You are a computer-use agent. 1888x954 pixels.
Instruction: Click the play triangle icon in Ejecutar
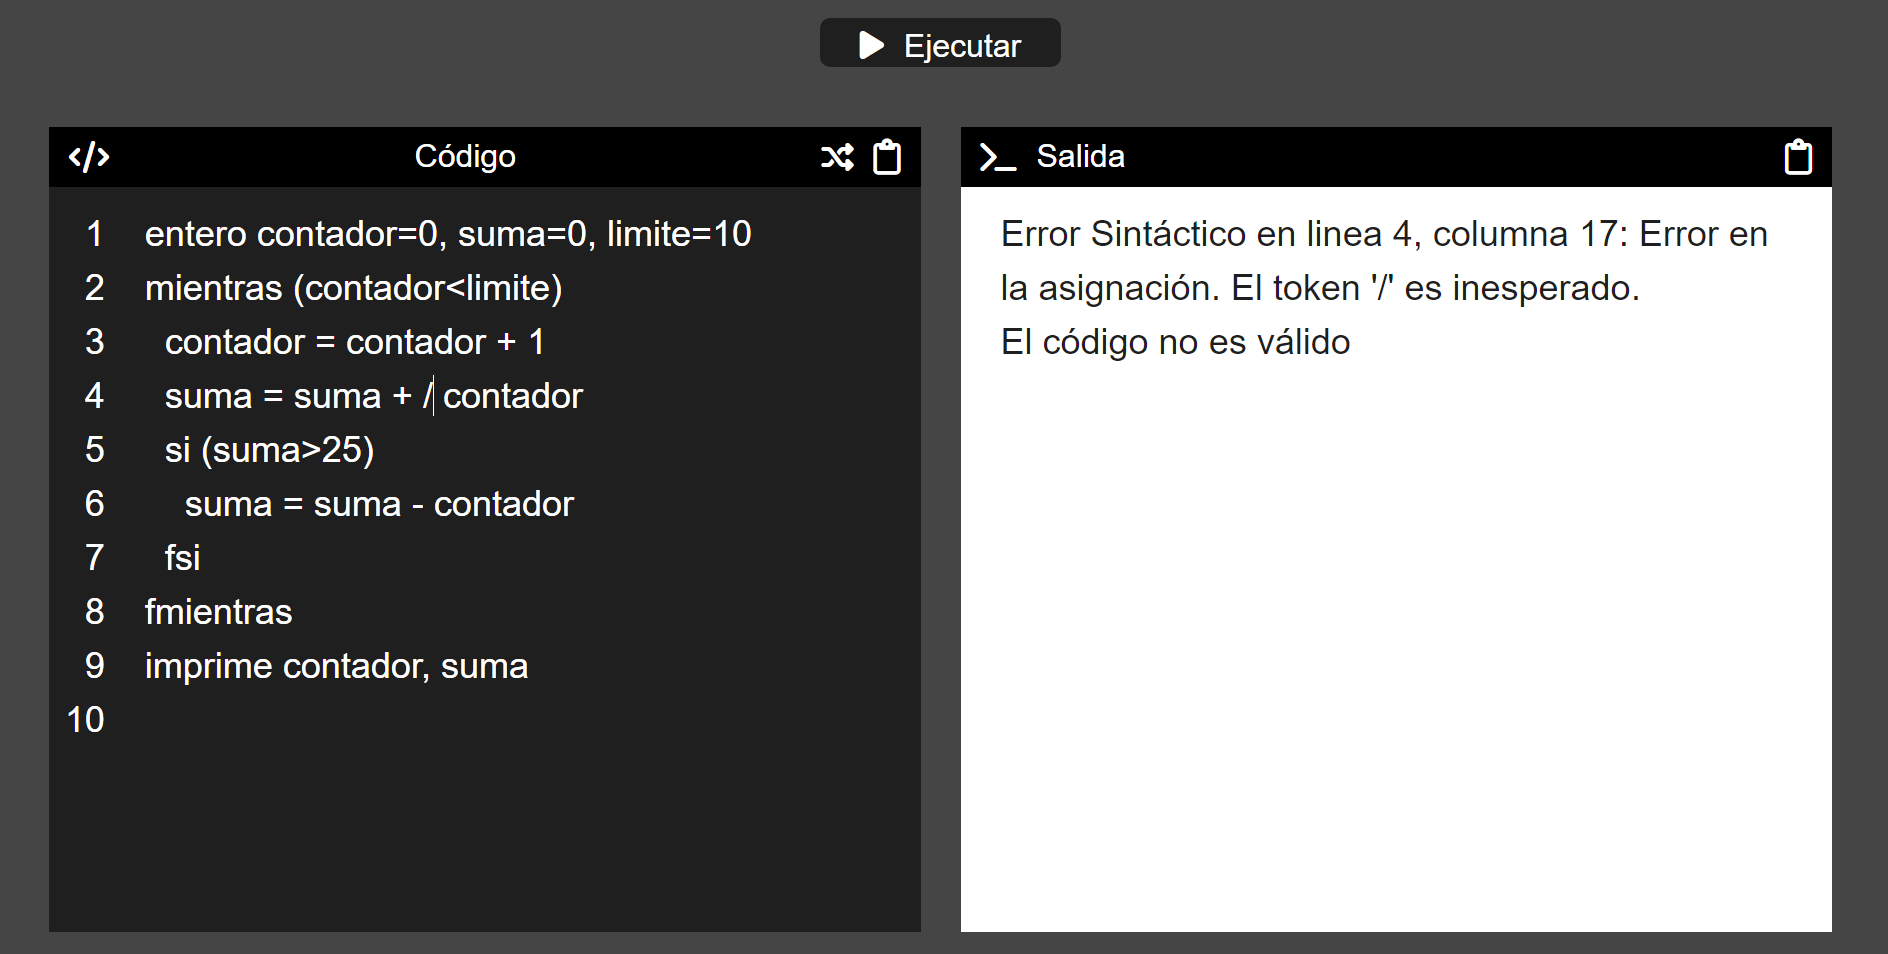[x=871, y=45]
